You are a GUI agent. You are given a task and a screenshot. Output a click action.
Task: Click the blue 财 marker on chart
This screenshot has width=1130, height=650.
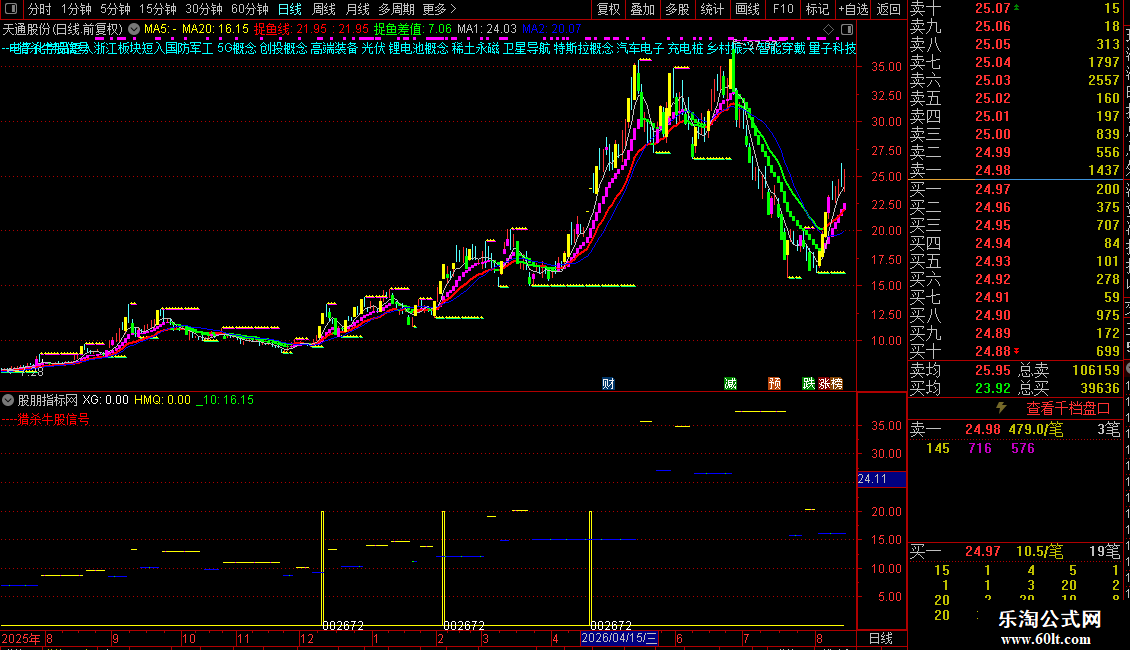tap(608, 383)
